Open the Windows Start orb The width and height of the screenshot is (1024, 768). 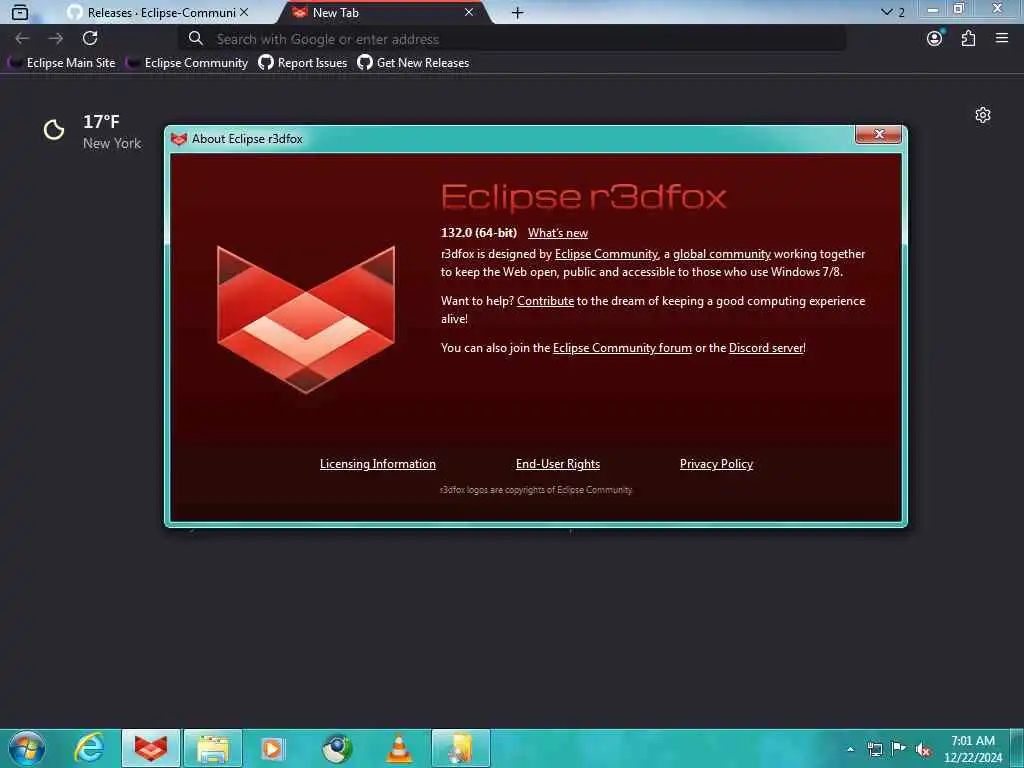tap(27, 748)
